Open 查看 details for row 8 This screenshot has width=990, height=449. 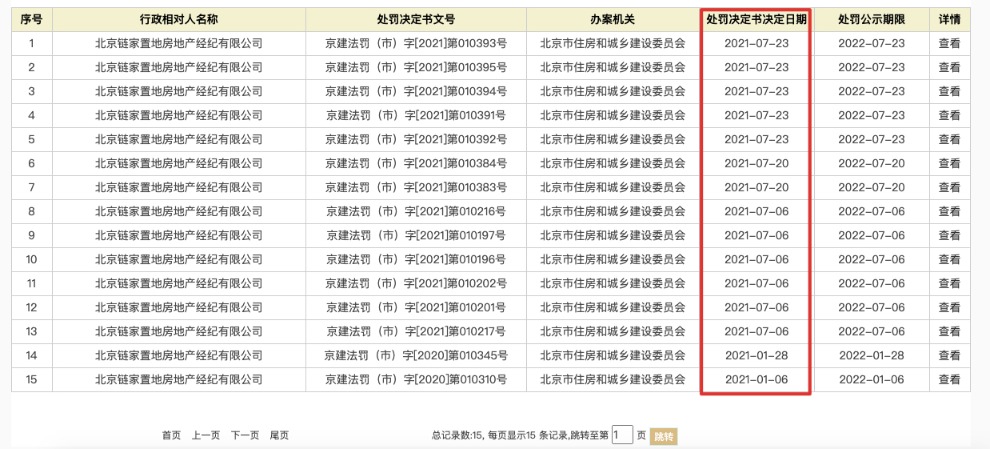tap(949, 212)
